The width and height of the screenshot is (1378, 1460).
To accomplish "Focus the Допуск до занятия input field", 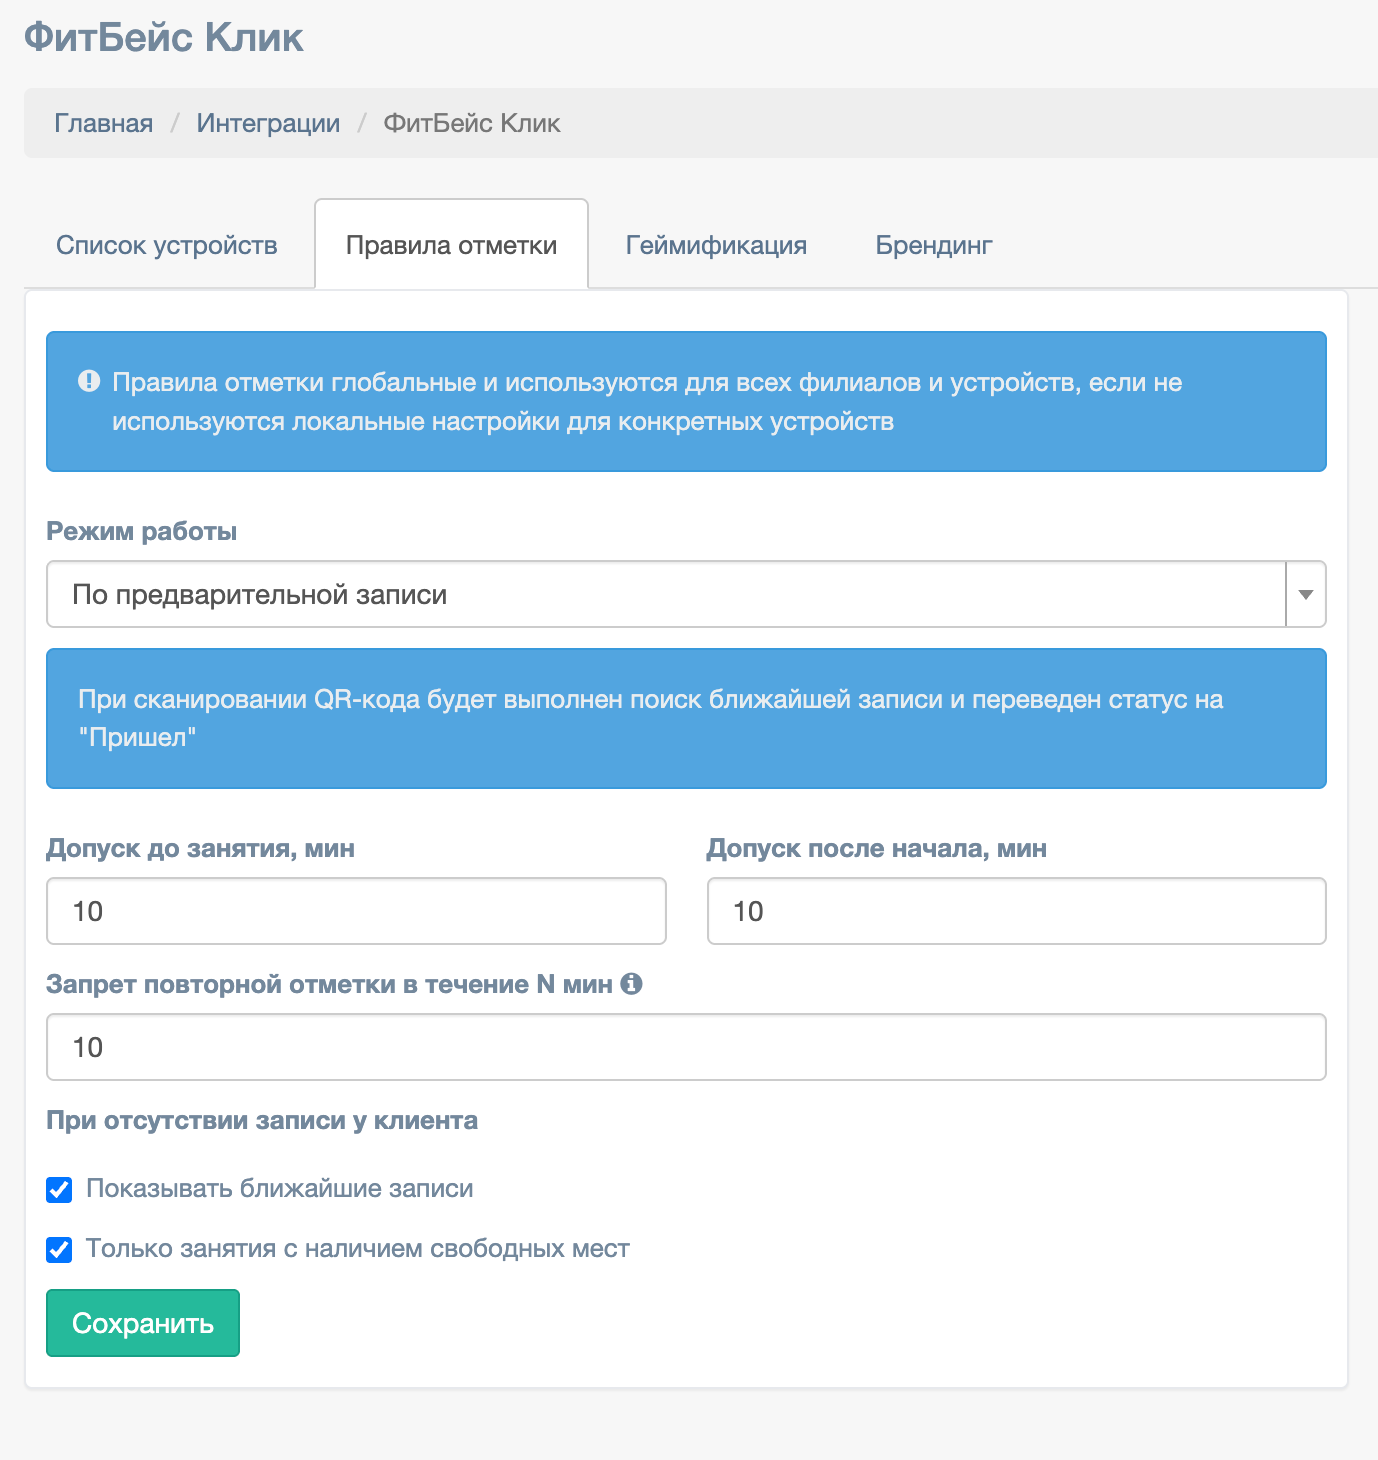I will [x=356, y=911].
